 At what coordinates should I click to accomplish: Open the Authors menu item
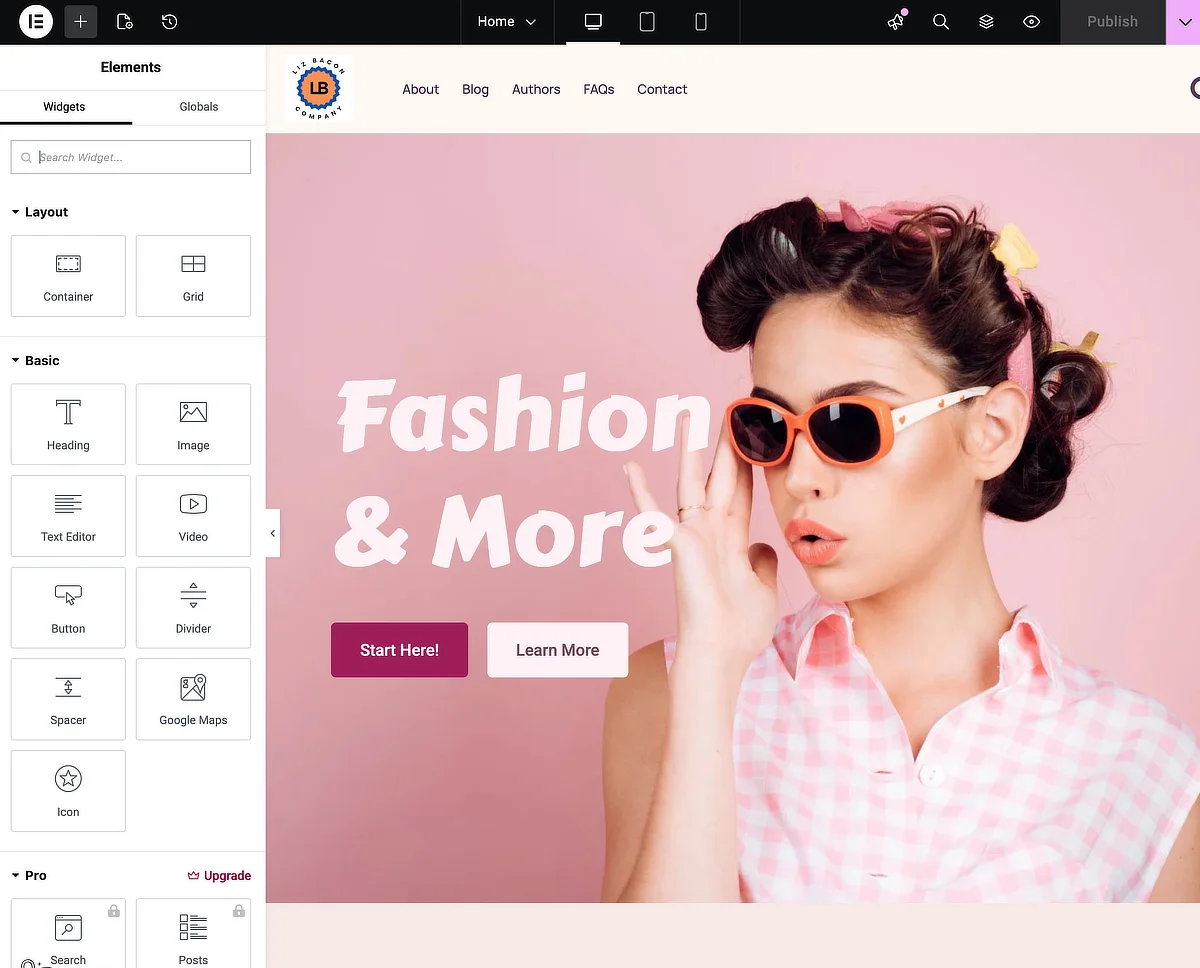pyautogui.click(x=536, y=89)
